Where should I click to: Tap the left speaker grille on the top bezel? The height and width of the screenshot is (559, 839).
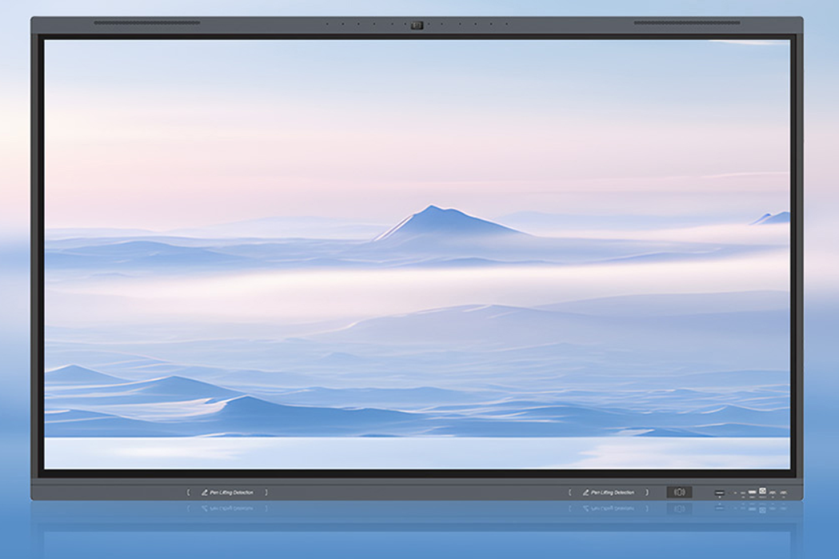pyautogui.click(x=146, y=23)
